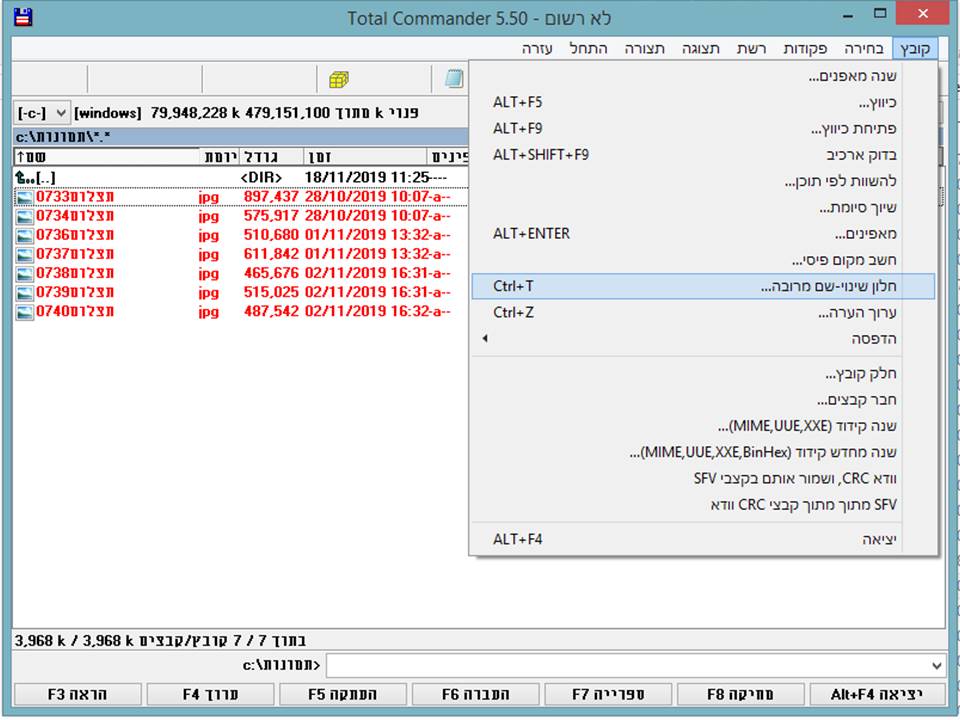Sort by the זמן date column header

point(365,157)
